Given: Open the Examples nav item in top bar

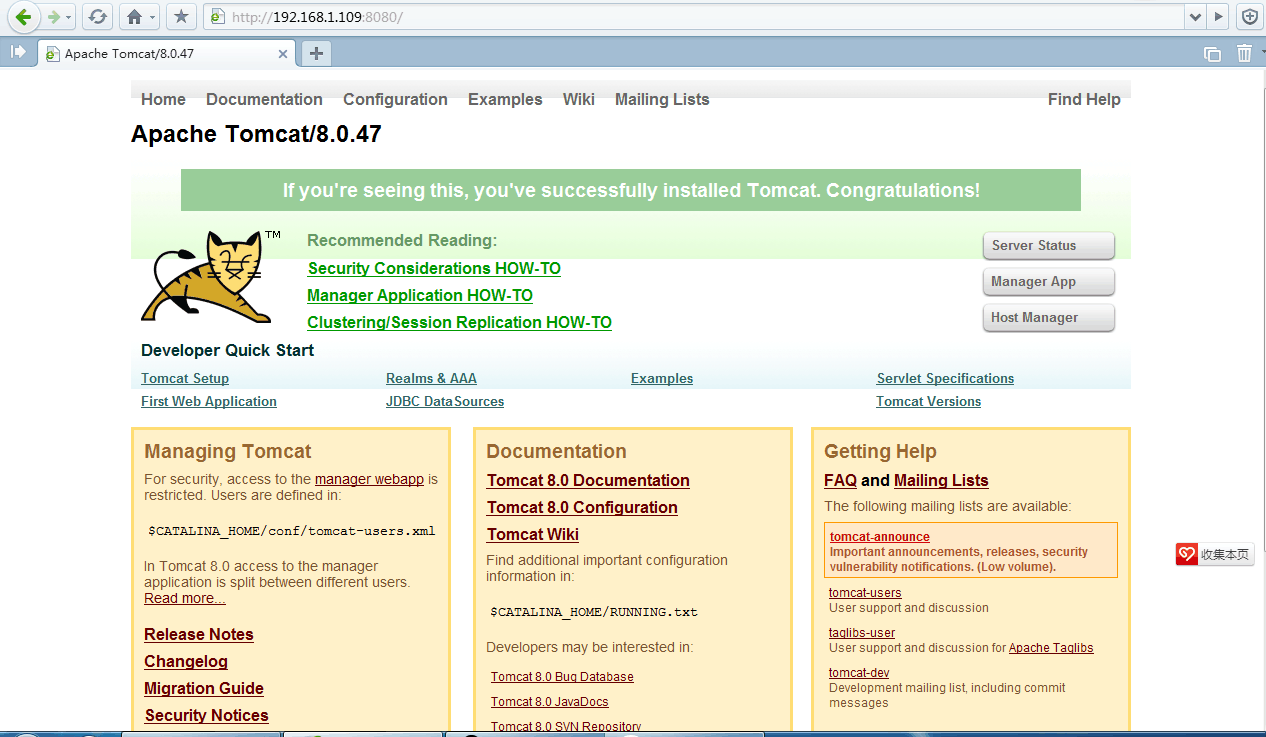Looking at the screenshot, I should click(505, 99).
